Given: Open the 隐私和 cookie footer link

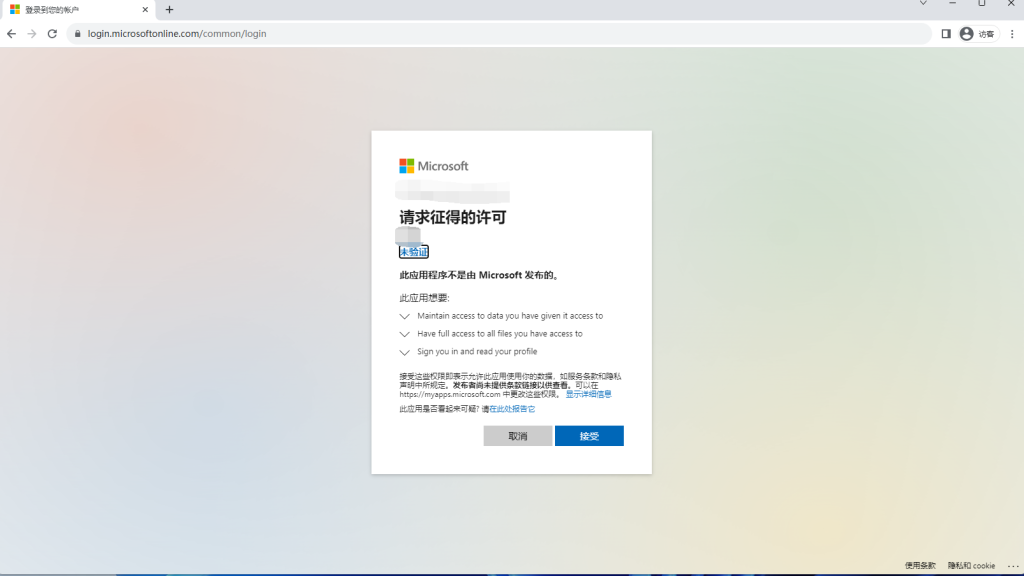Looking at the screenshot, I should pos(971,566).
